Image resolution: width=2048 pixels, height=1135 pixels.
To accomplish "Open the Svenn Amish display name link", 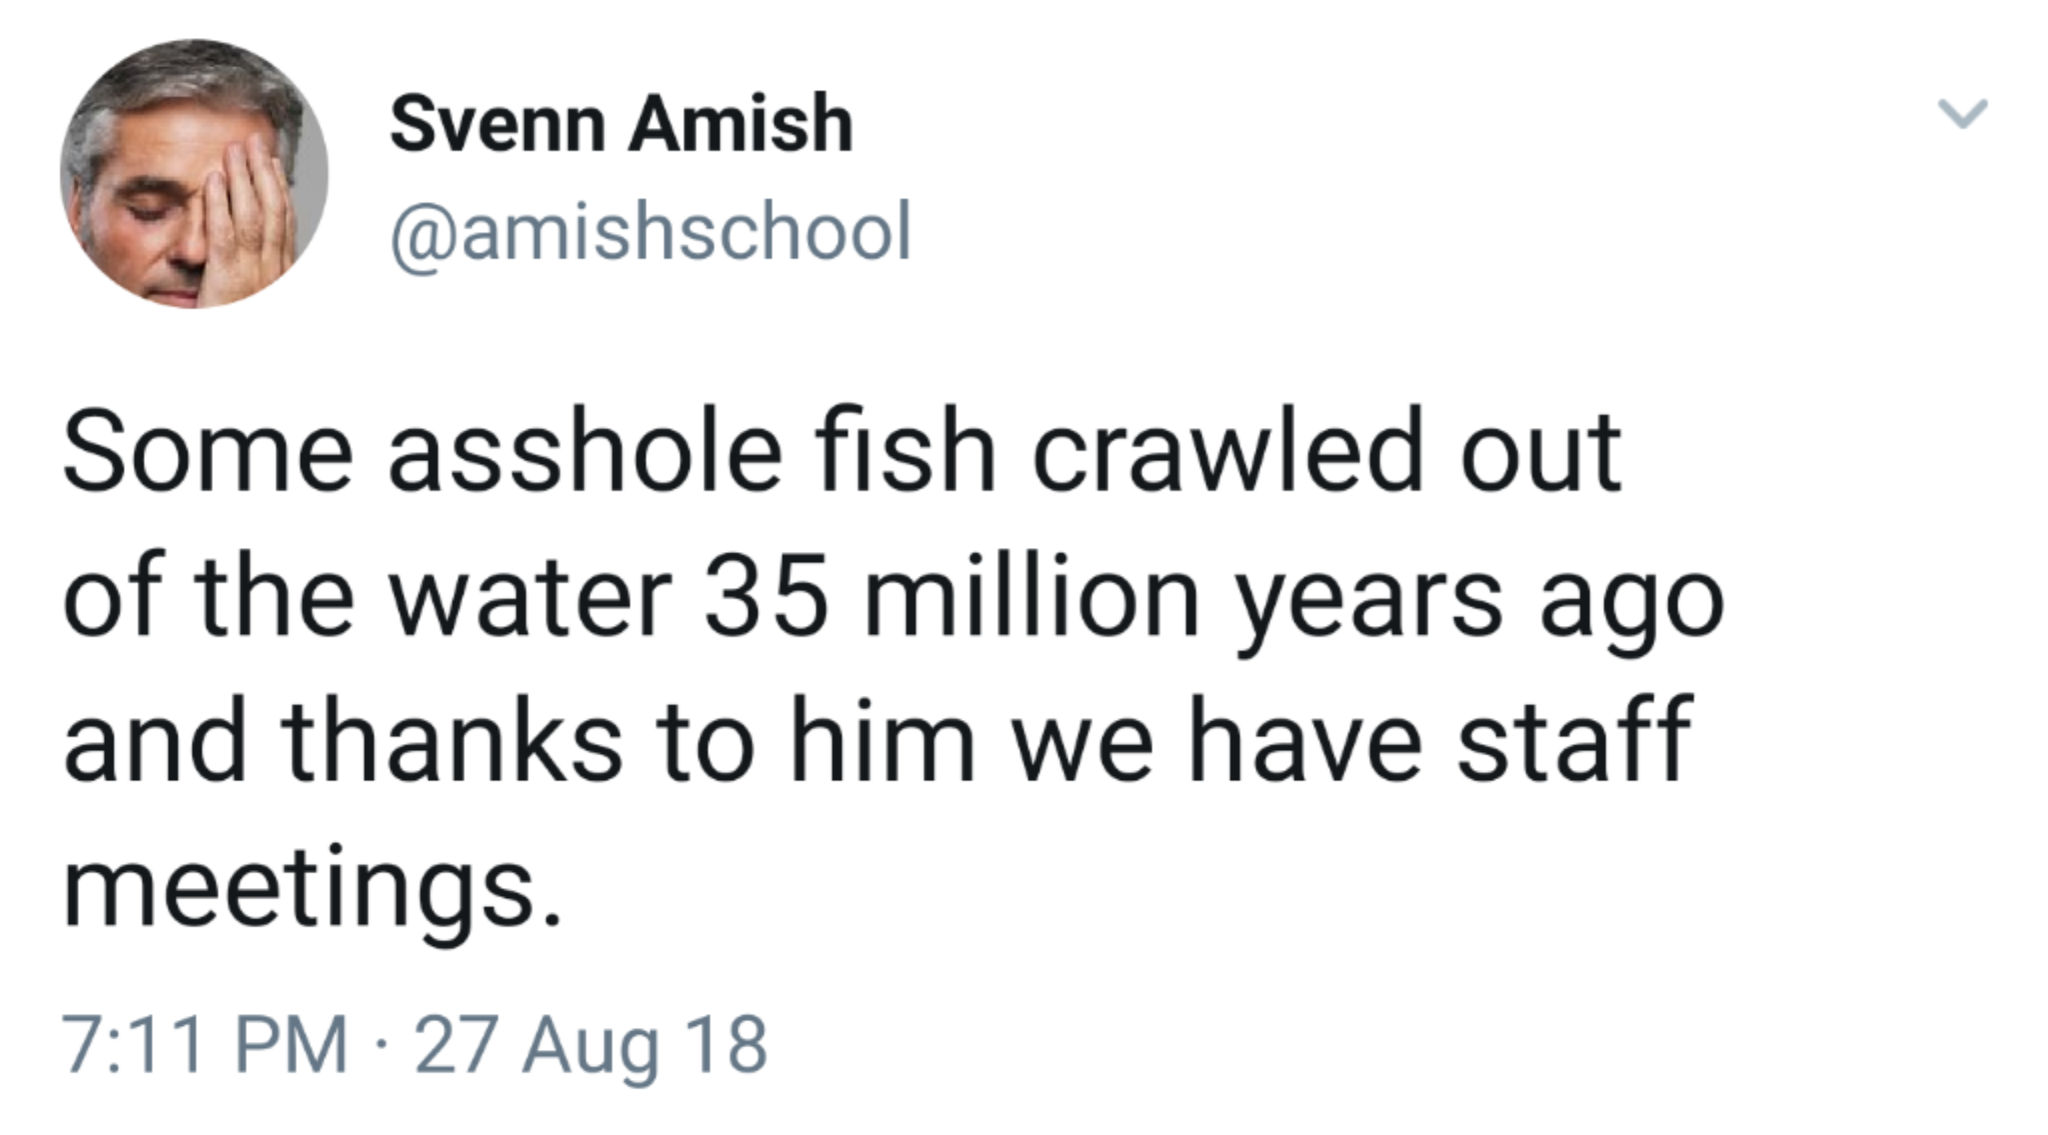I will [x=621, y=124].
